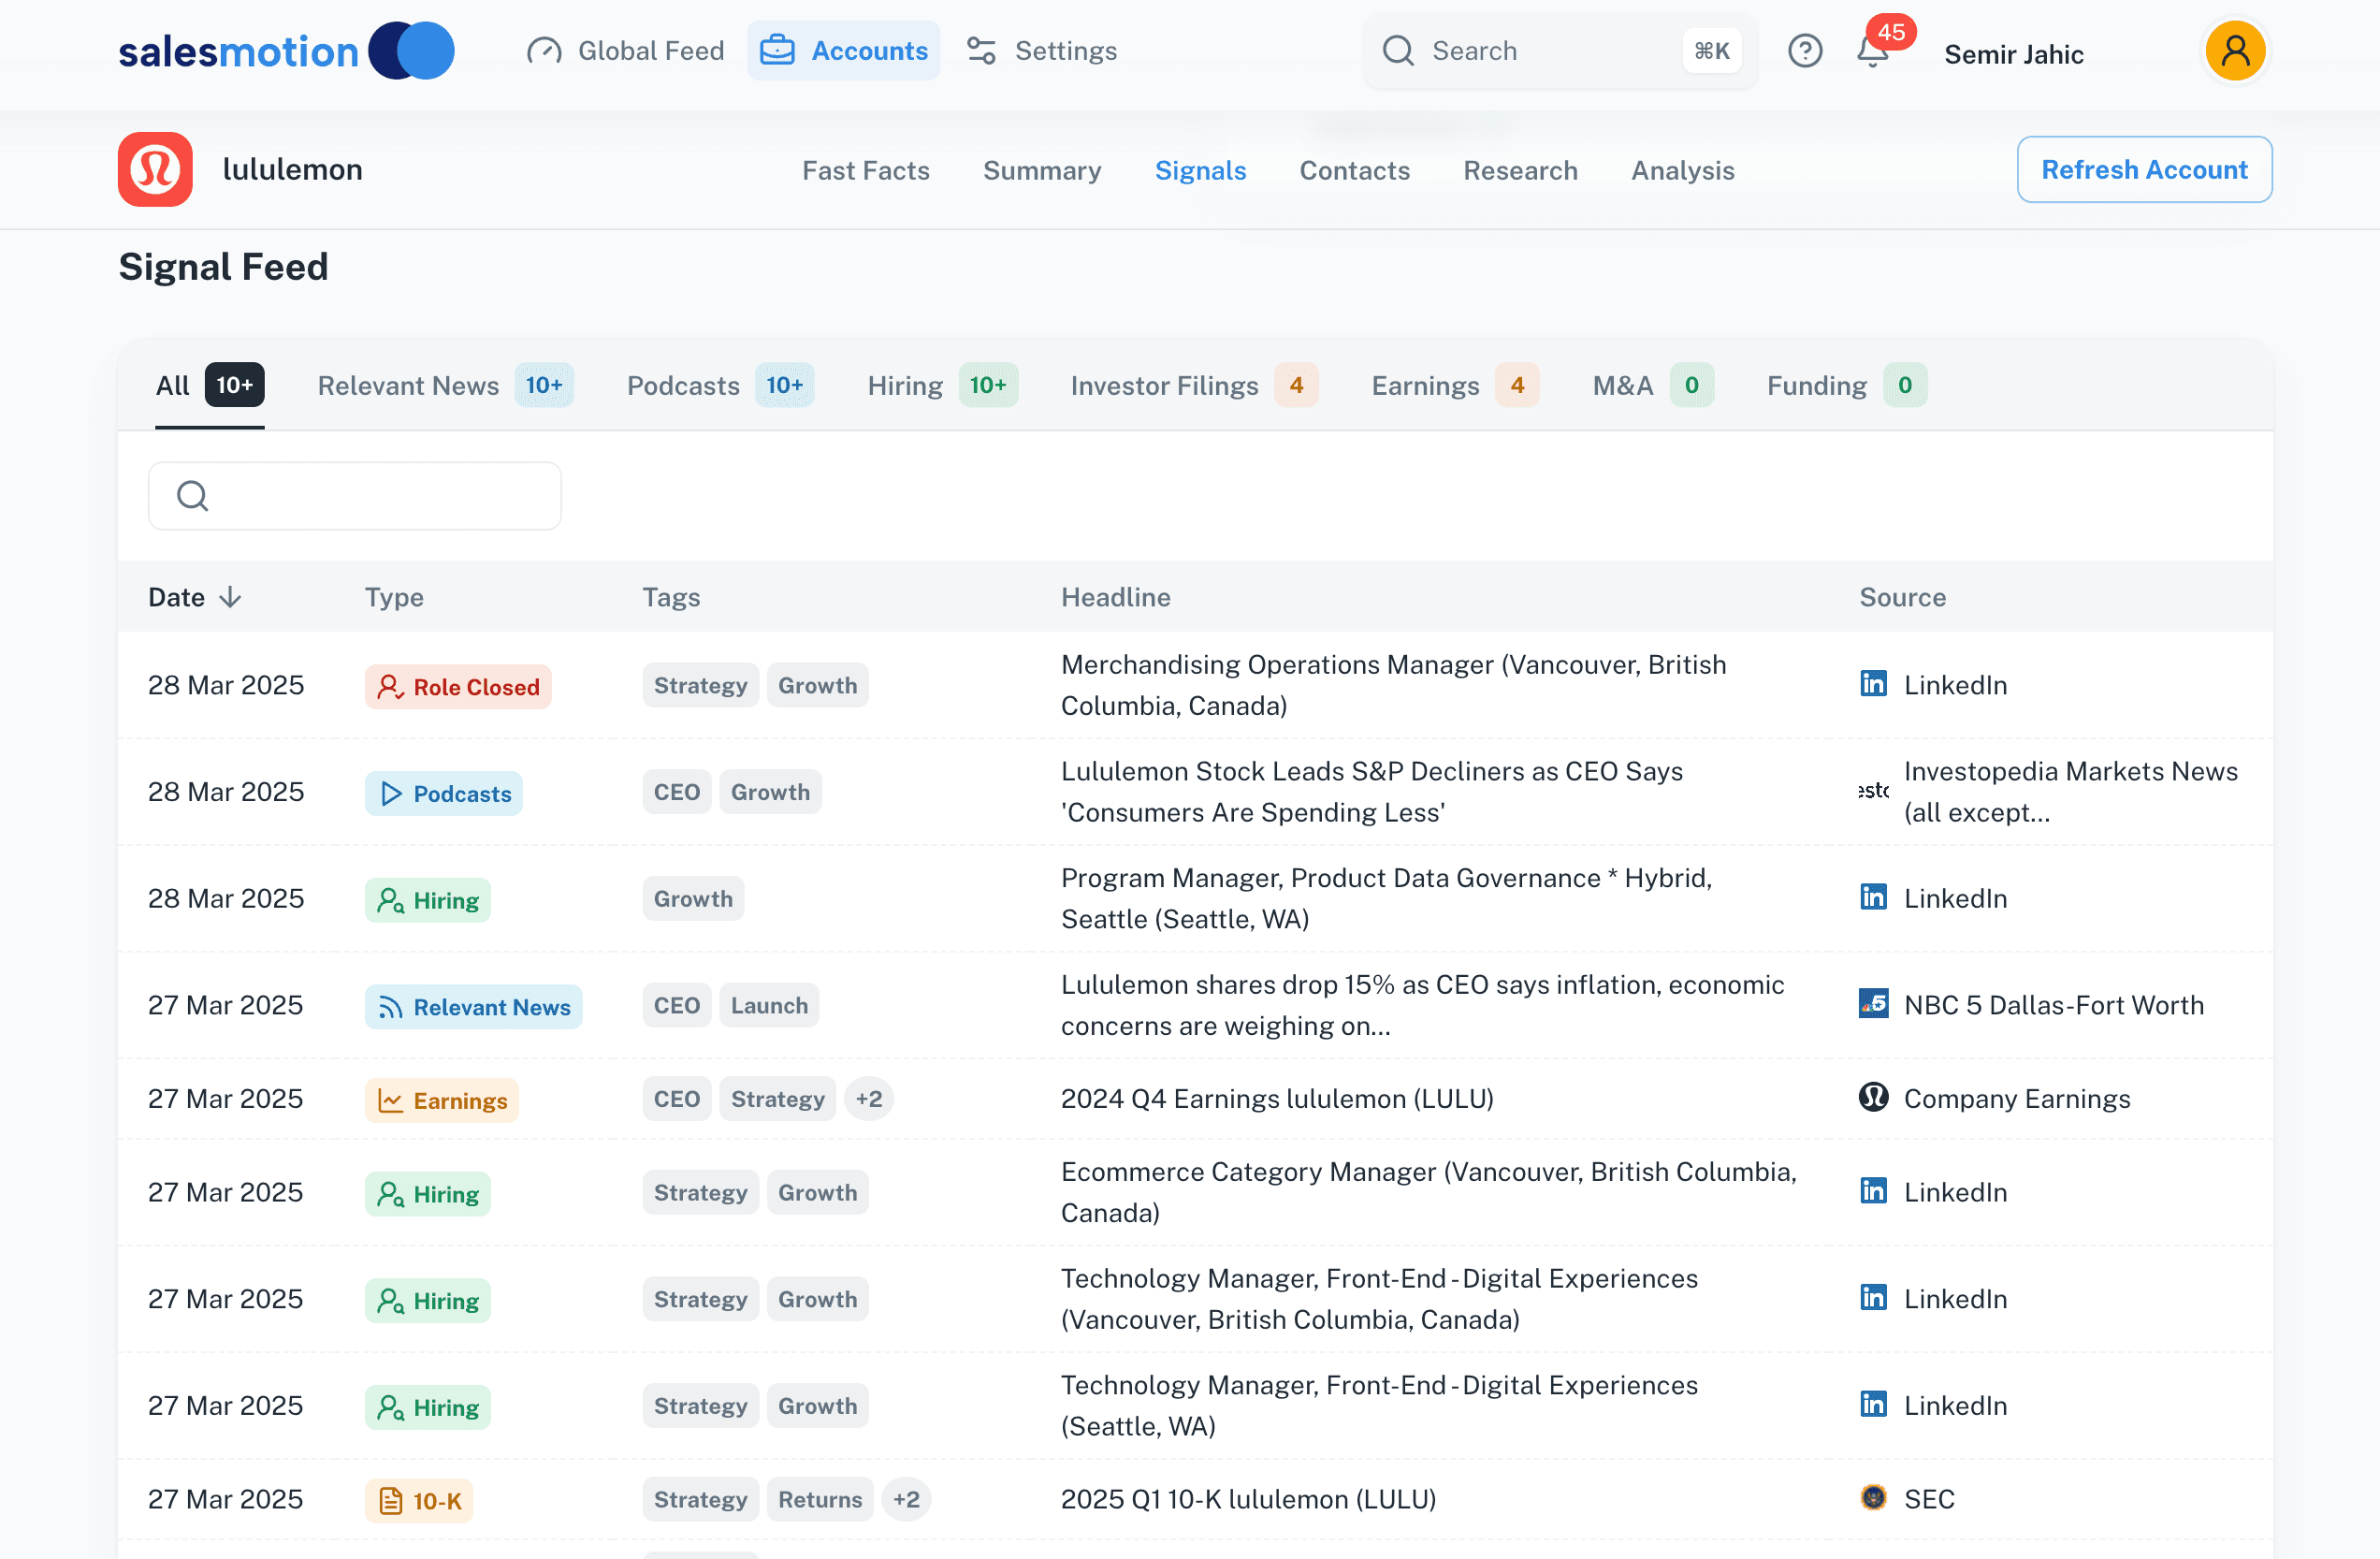Click the salesmotion logo
2380x1559 pixels.
pos(286,51)
